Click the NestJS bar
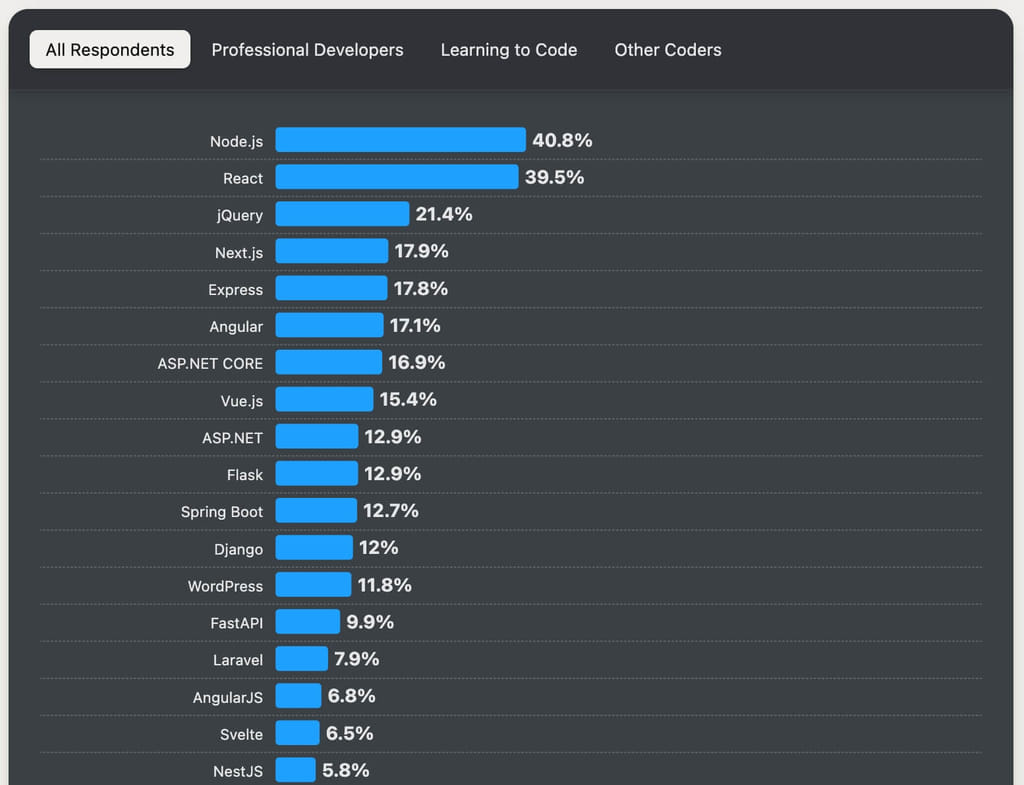Image resolution: width=1024 pixels, height=785 pixels. pos(295,770)
